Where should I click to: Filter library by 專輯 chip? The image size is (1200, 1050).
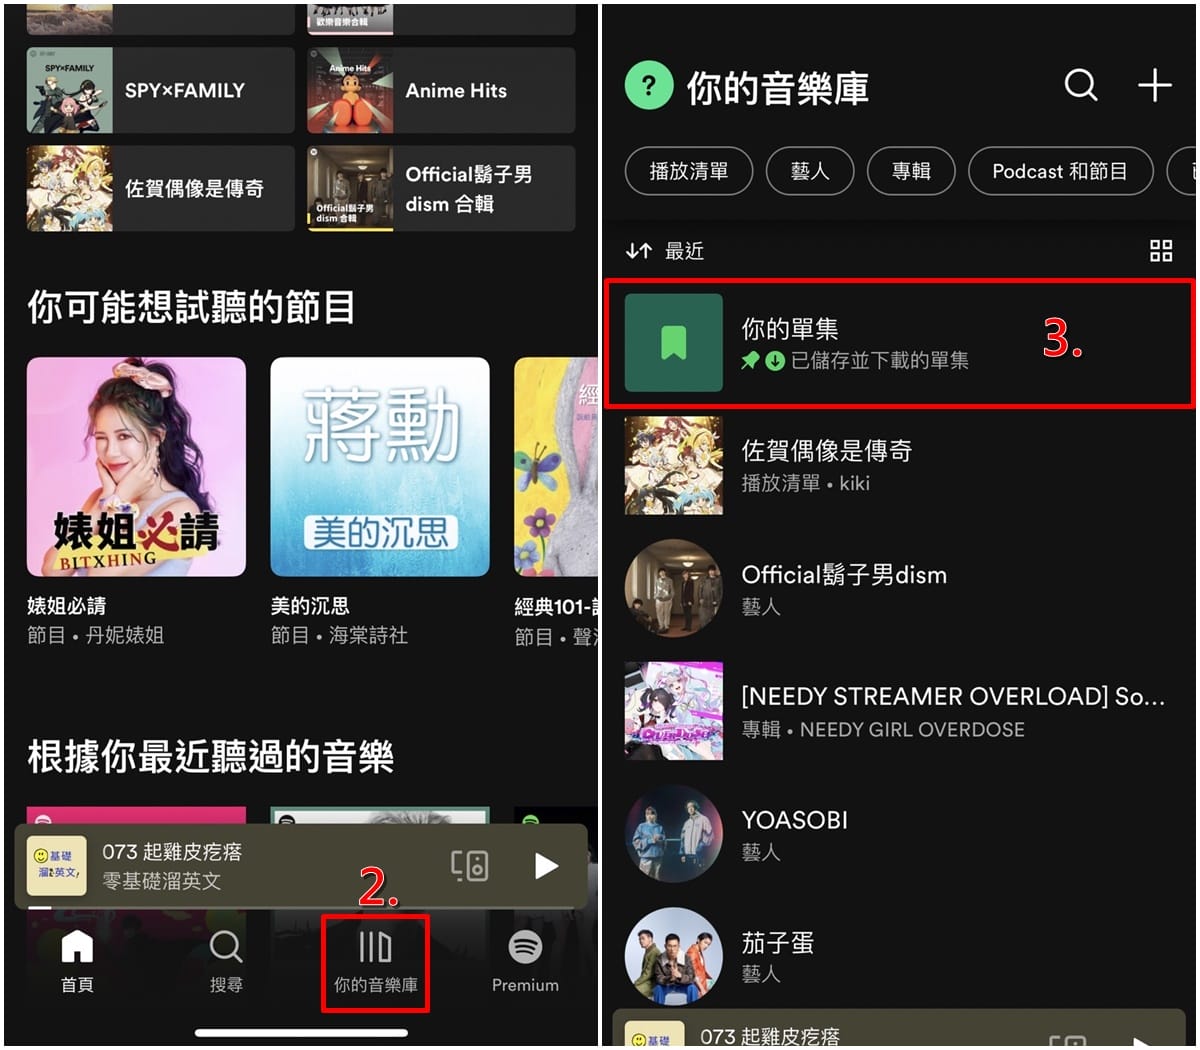click(911, 171)
